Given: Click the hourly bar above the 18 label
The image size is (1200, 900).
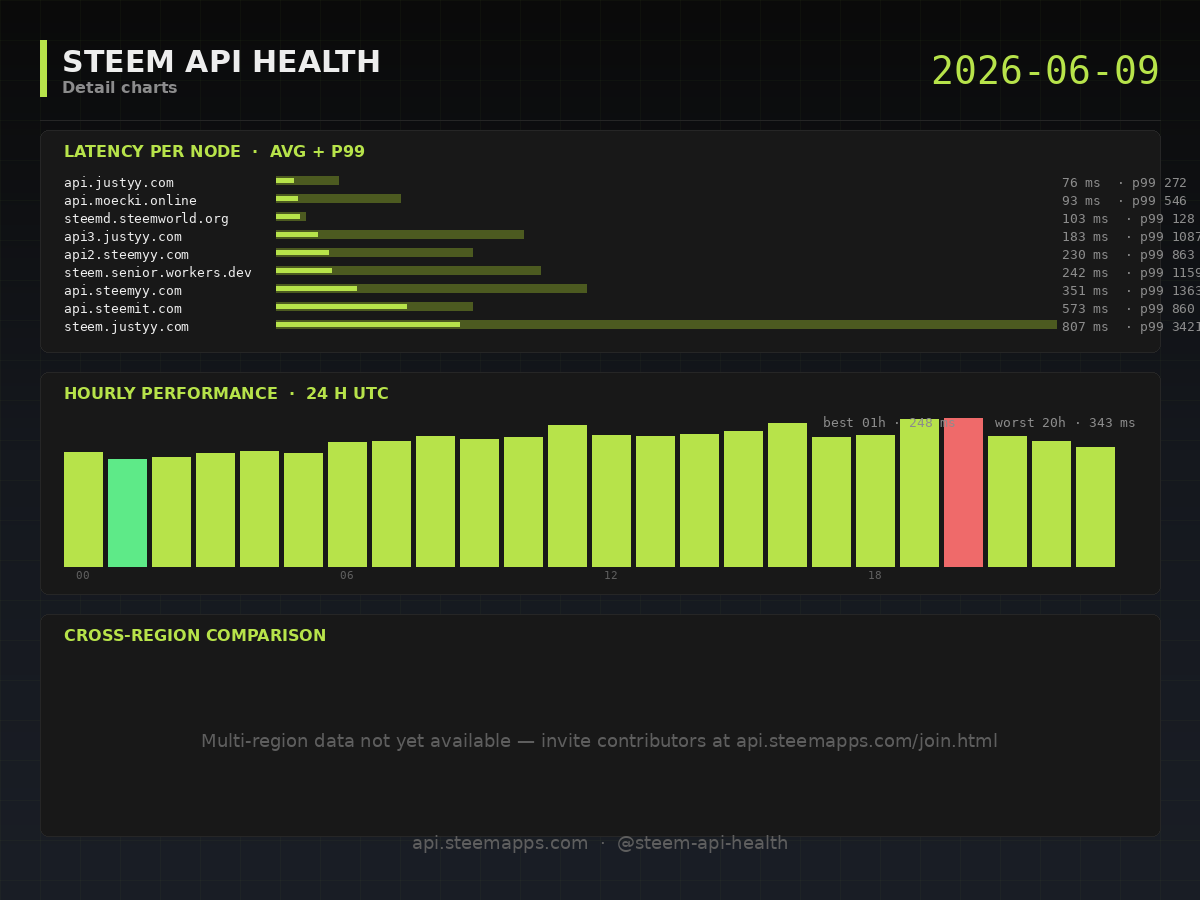Looking at the screenshot, I should (875, 501).
